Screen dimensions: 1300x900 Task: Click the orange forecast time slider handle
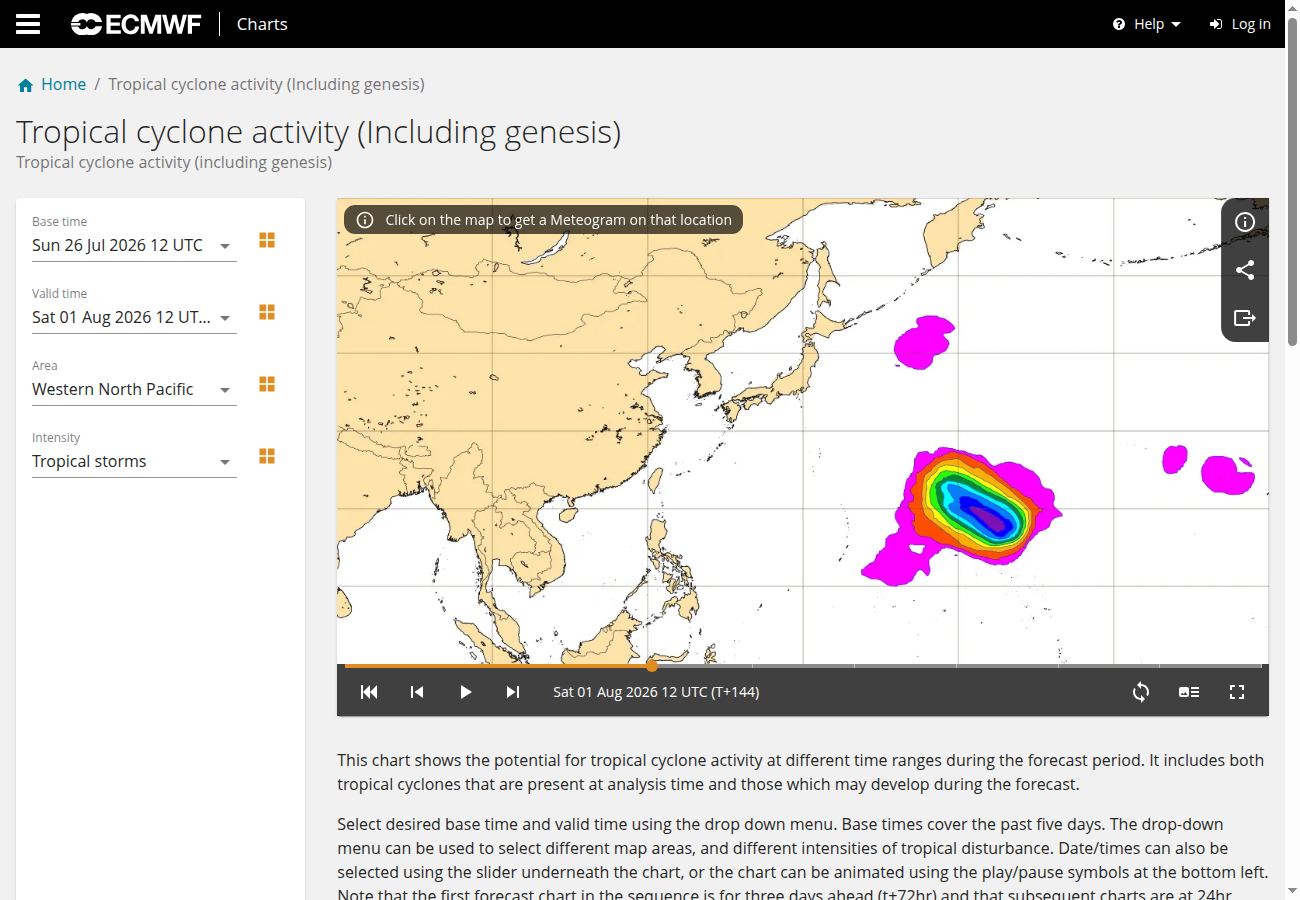click(x=652, y=665)
